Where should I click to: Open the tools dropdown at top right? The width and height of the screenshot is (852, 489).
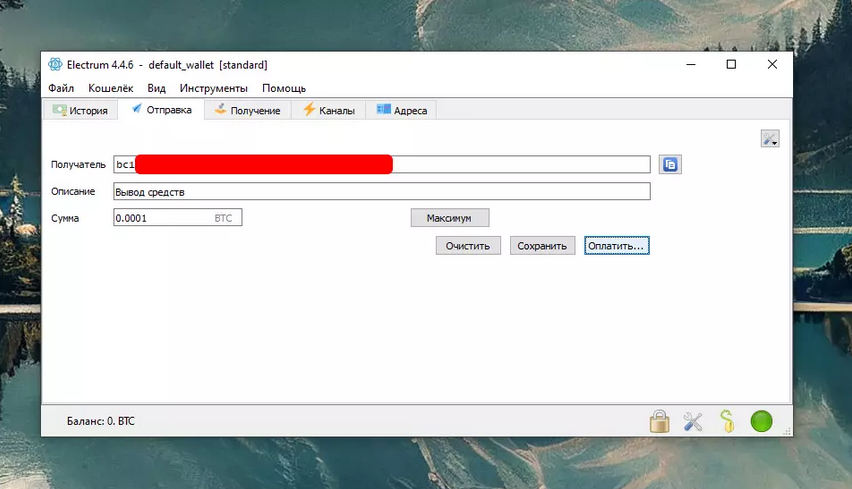click(769, 140)
